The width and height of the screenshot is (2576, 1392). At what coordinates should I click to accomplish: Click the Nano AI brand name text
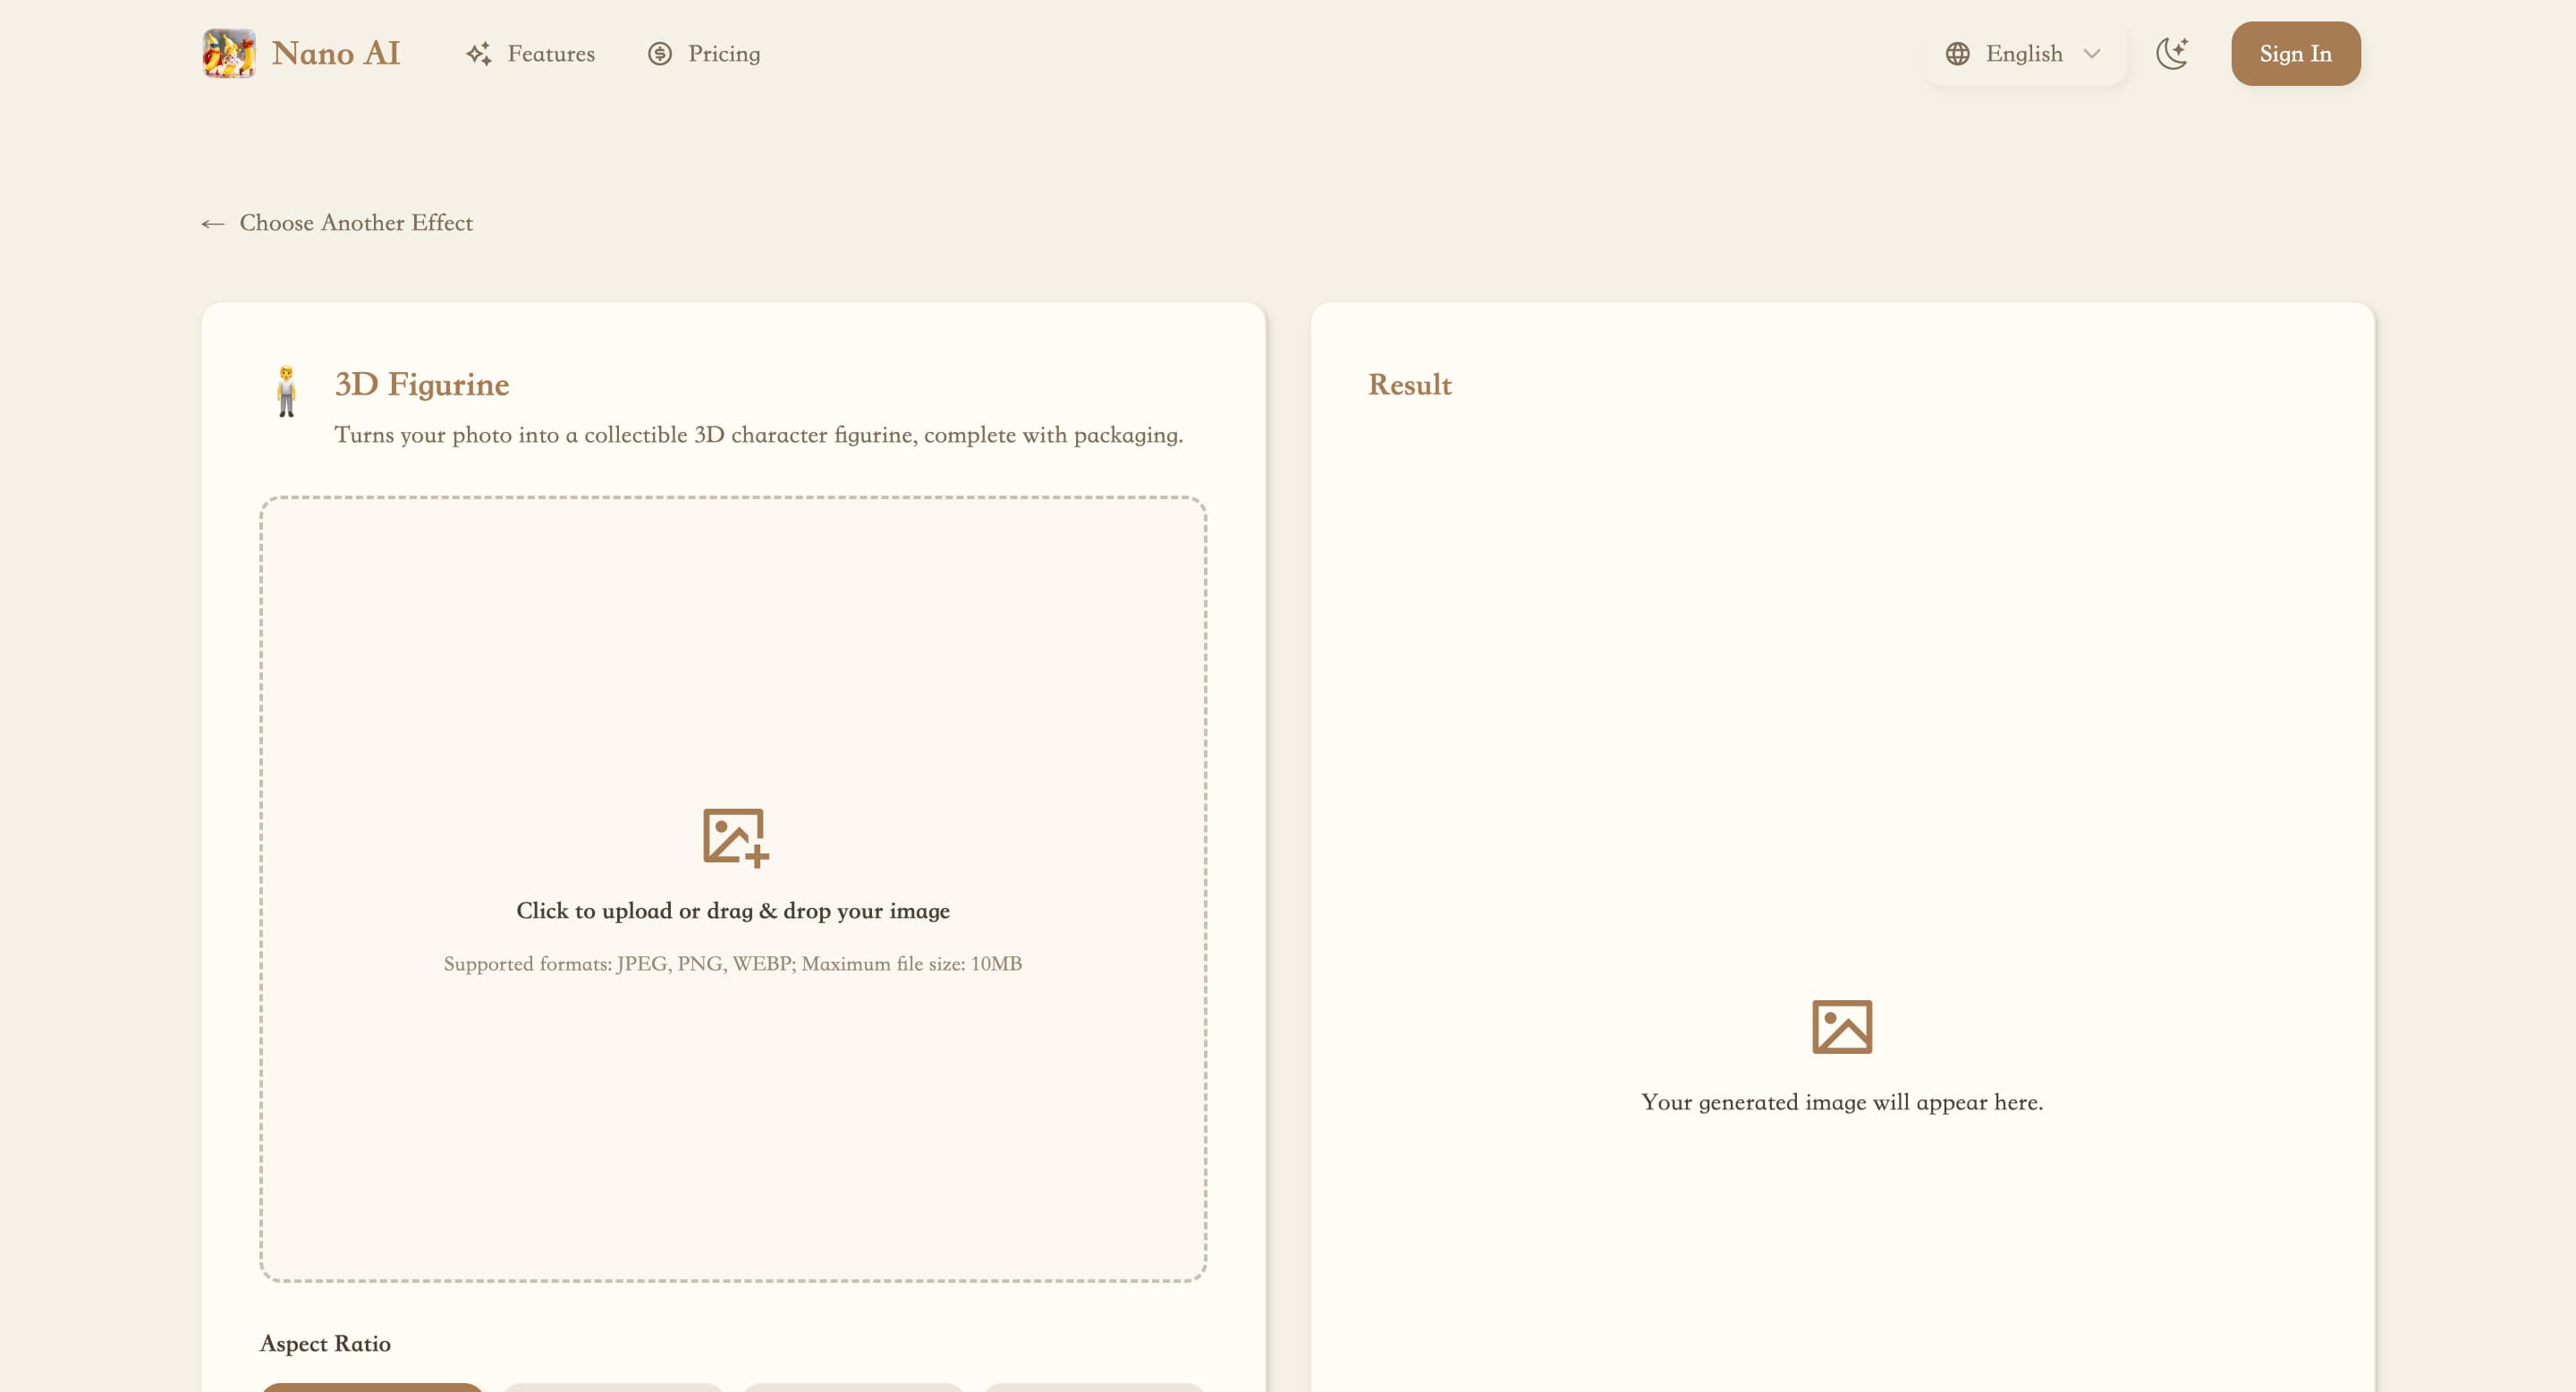coord(336,54)
